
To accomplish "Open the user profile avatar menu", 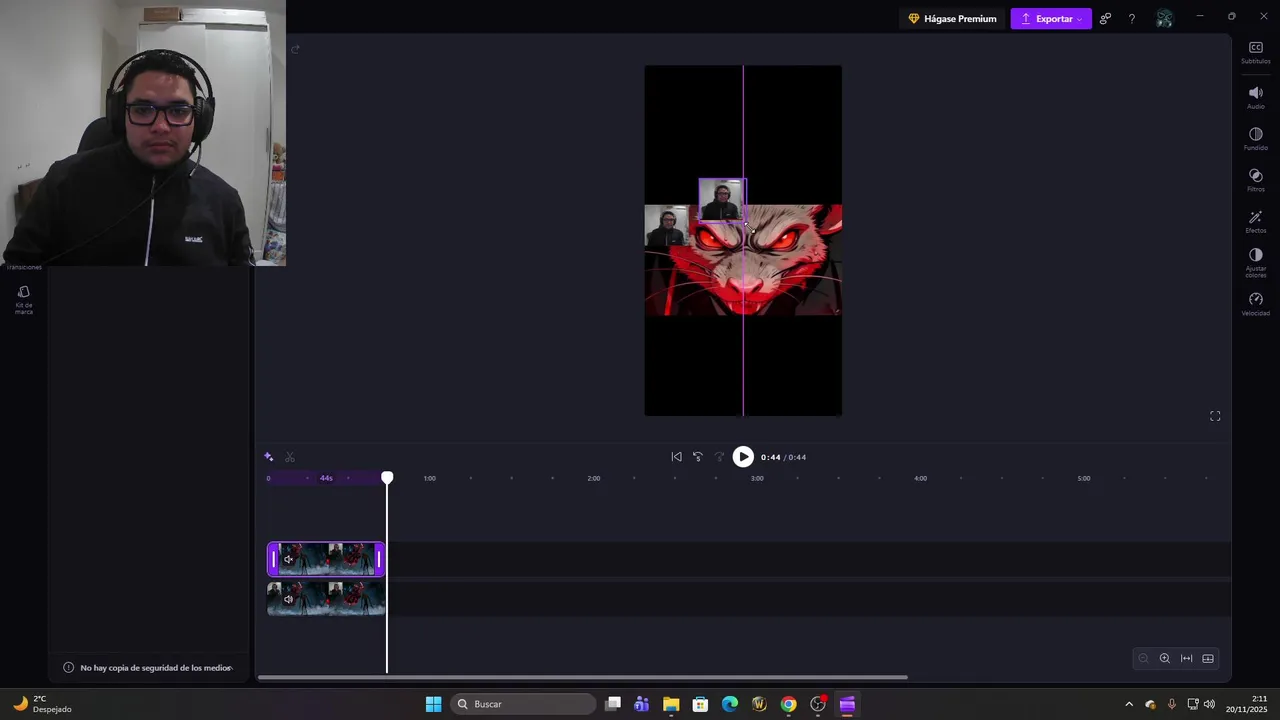I will [1164, 19].
